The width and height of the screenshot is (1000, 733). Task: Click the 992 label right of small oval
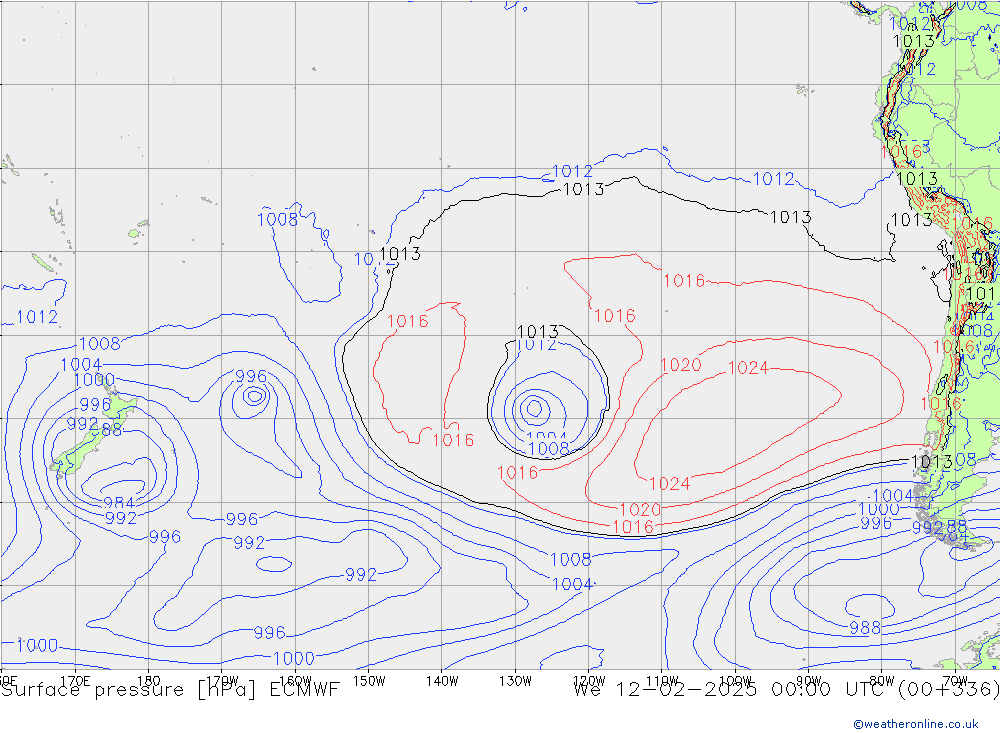click(361, 575)
